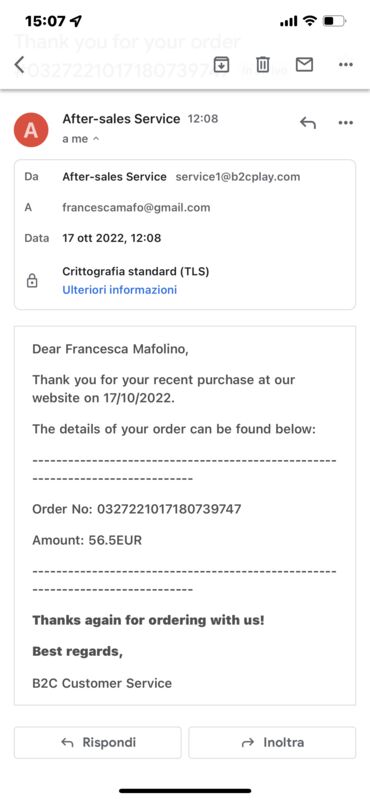
Task: Tap the reply arrow beside the sender name
Action: pyautogui.click(x=307, y=123)
